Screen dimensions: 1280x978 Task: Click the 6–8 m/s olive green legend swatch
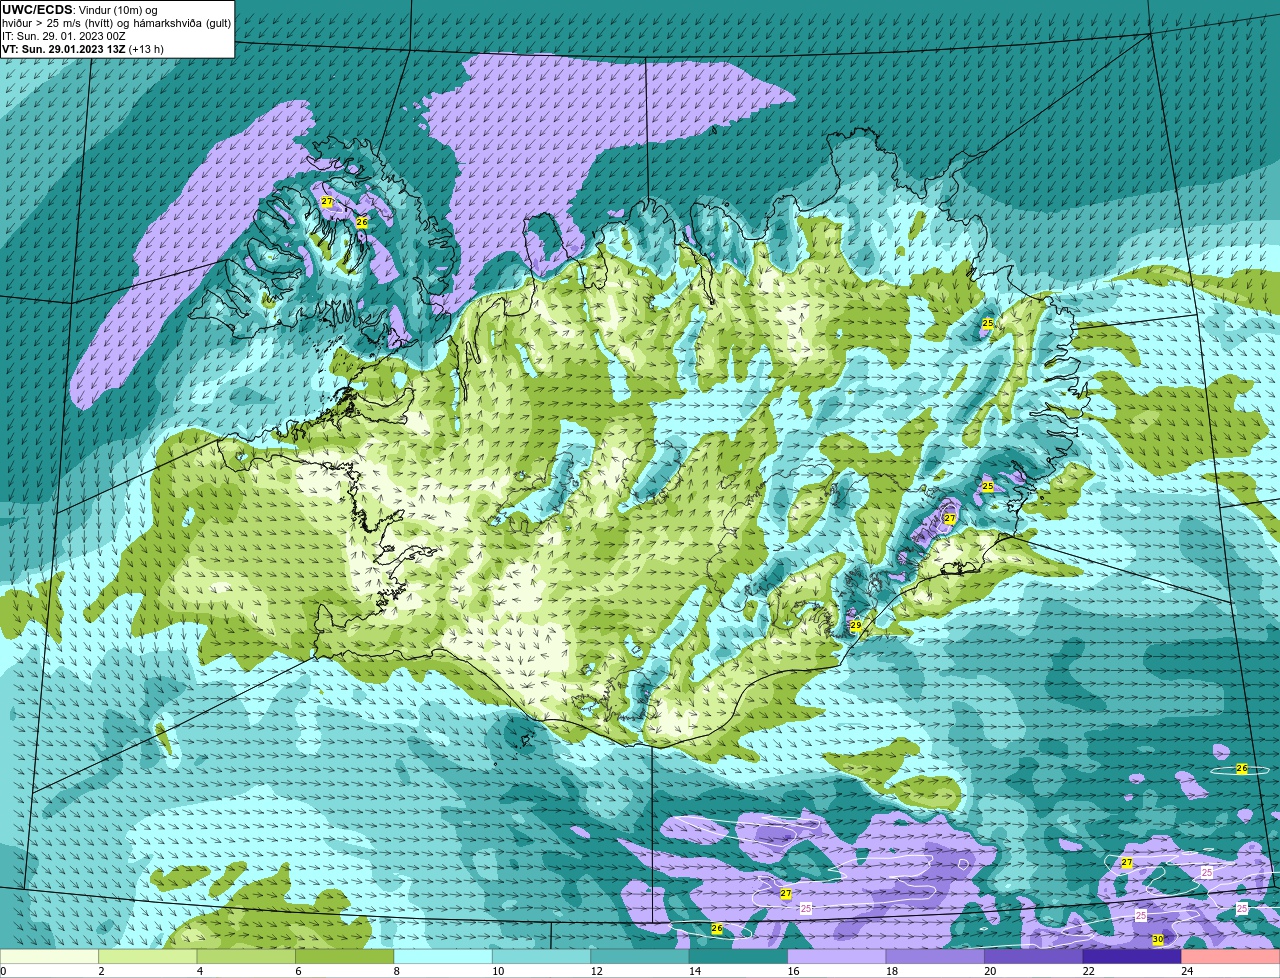(346, 956)
